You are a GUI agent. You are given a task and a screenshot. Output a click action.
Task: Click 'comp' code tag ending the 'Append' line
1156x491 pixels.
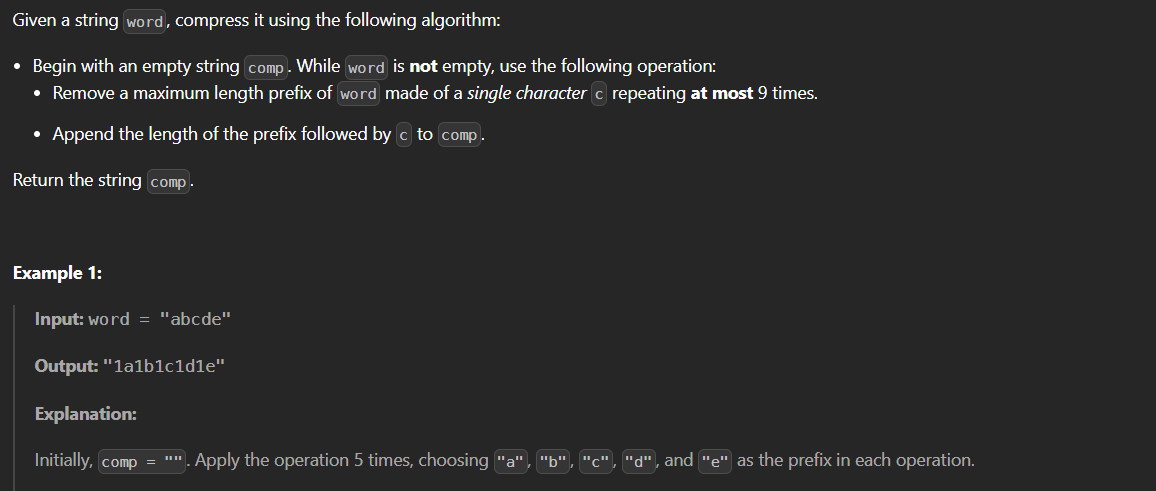click(x=459, y=135)
